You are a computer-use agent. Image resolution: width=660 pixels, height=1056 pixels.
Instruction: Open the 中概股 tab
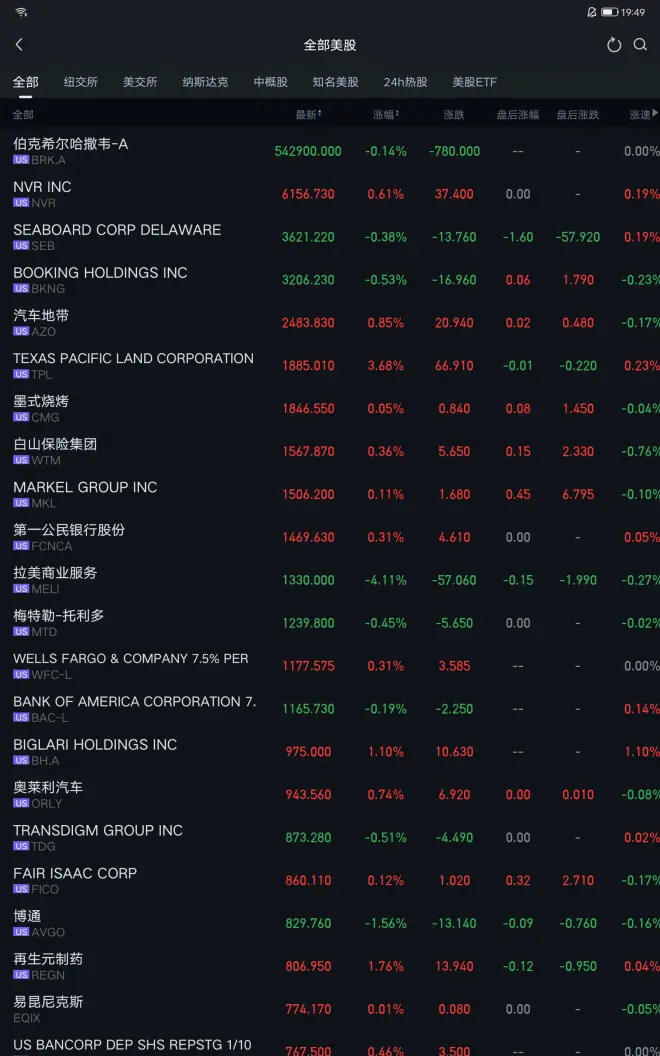270,82
